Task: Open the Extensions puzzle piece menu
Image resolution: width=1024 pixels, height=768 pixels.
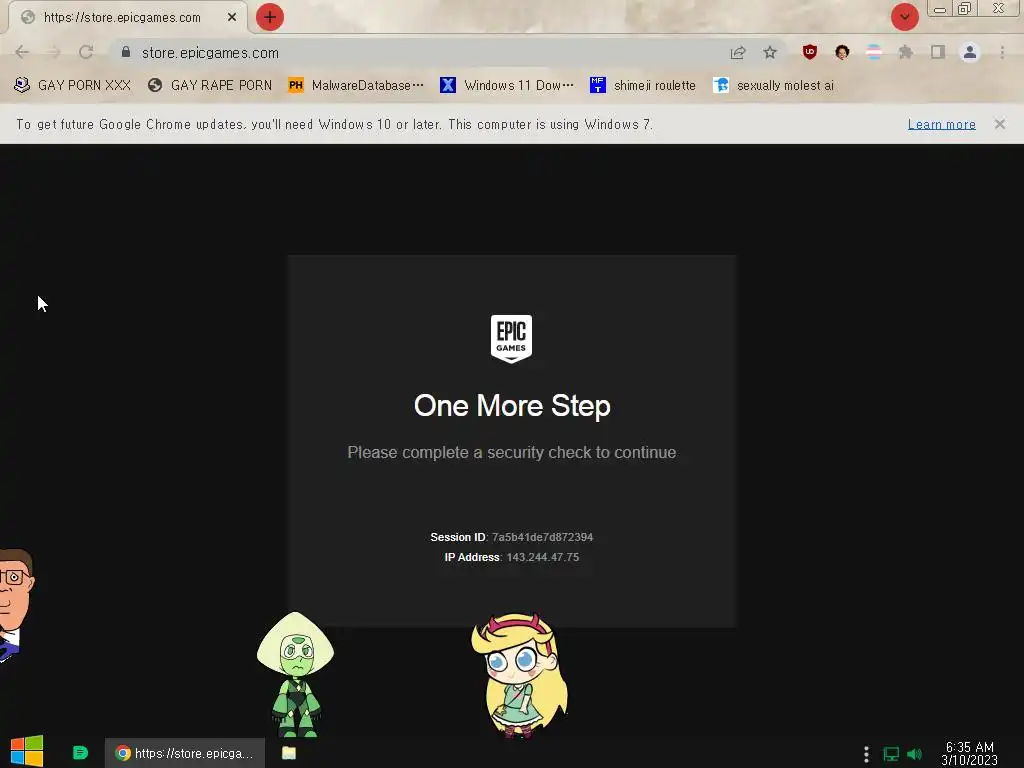Action: 906,52
